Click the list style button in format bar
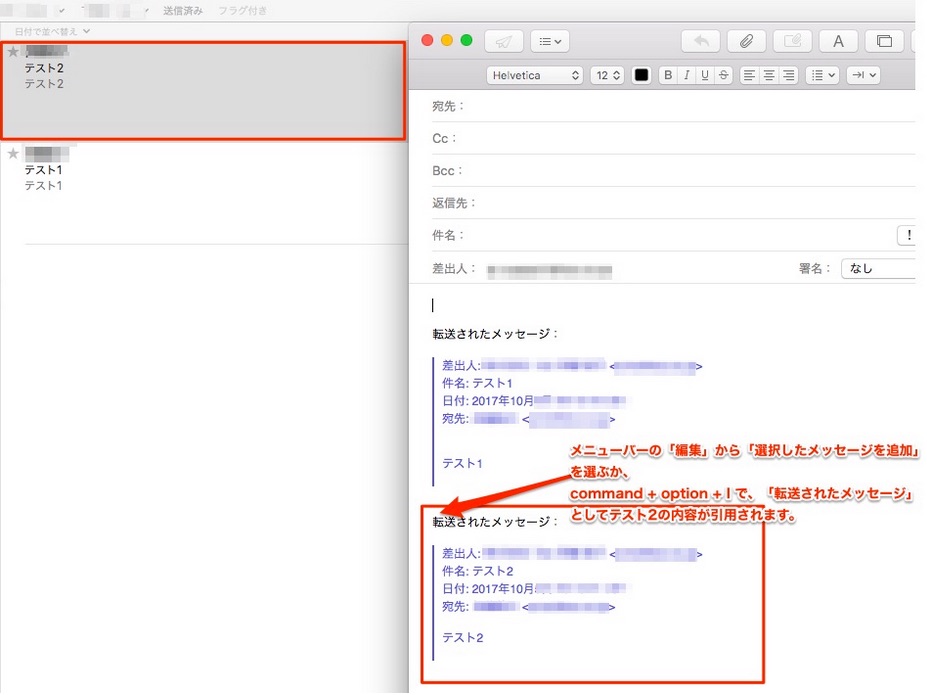 coord(820,75)
